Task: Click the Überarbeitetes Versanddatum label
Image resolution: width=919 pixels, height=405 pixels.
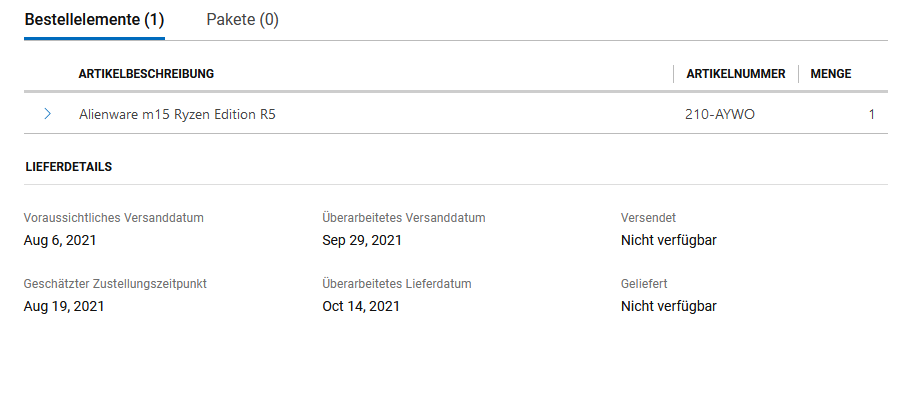Action: 404,217
